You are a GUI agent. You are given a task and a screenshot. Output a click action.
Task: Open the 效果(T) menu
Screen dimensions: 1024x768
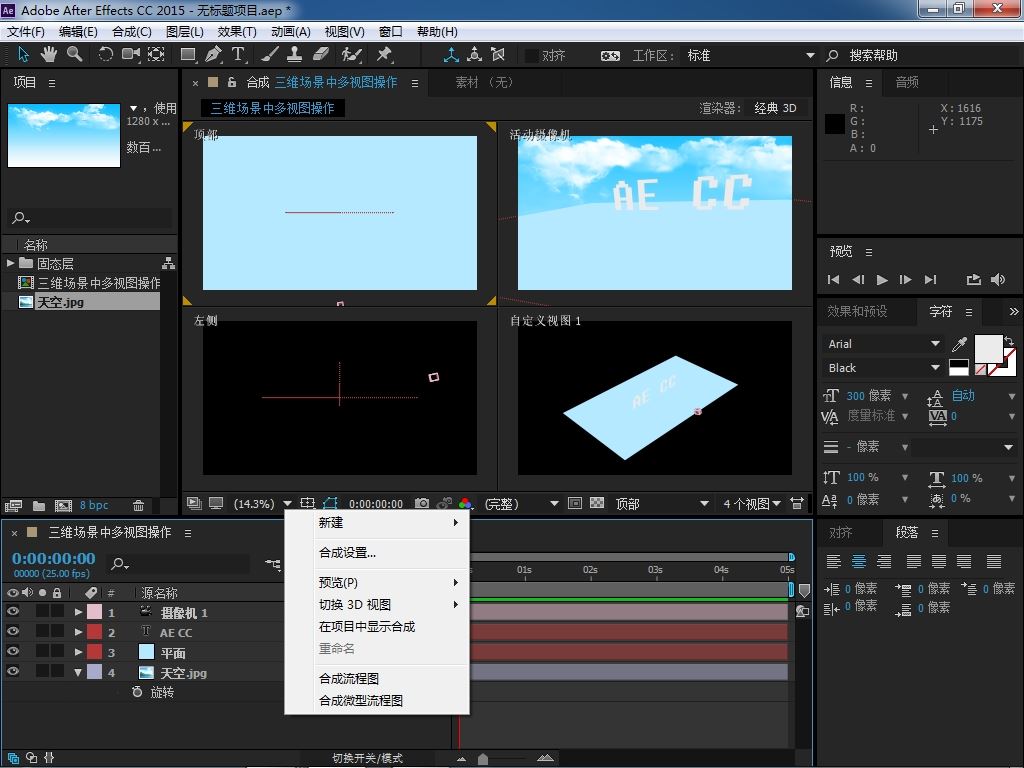point(237,32)
